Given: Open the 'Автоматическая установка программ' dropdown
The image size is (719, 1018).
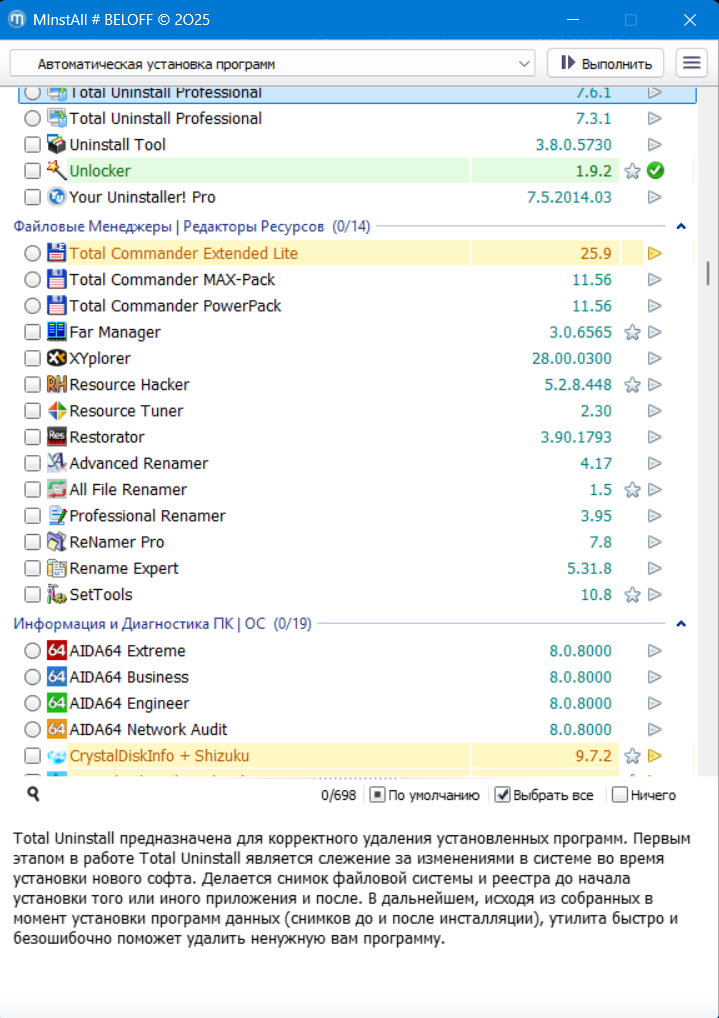Looking at the screenshot, I should click(272, 64).
